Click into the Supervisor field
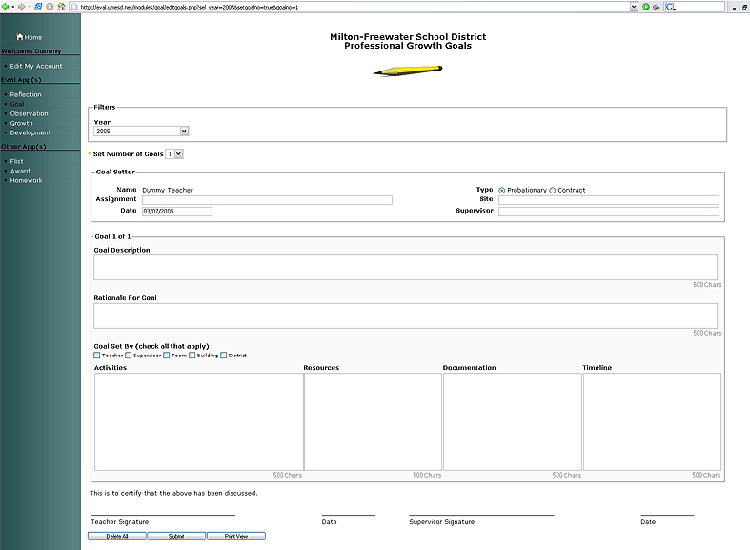 (x=608, y=211)
